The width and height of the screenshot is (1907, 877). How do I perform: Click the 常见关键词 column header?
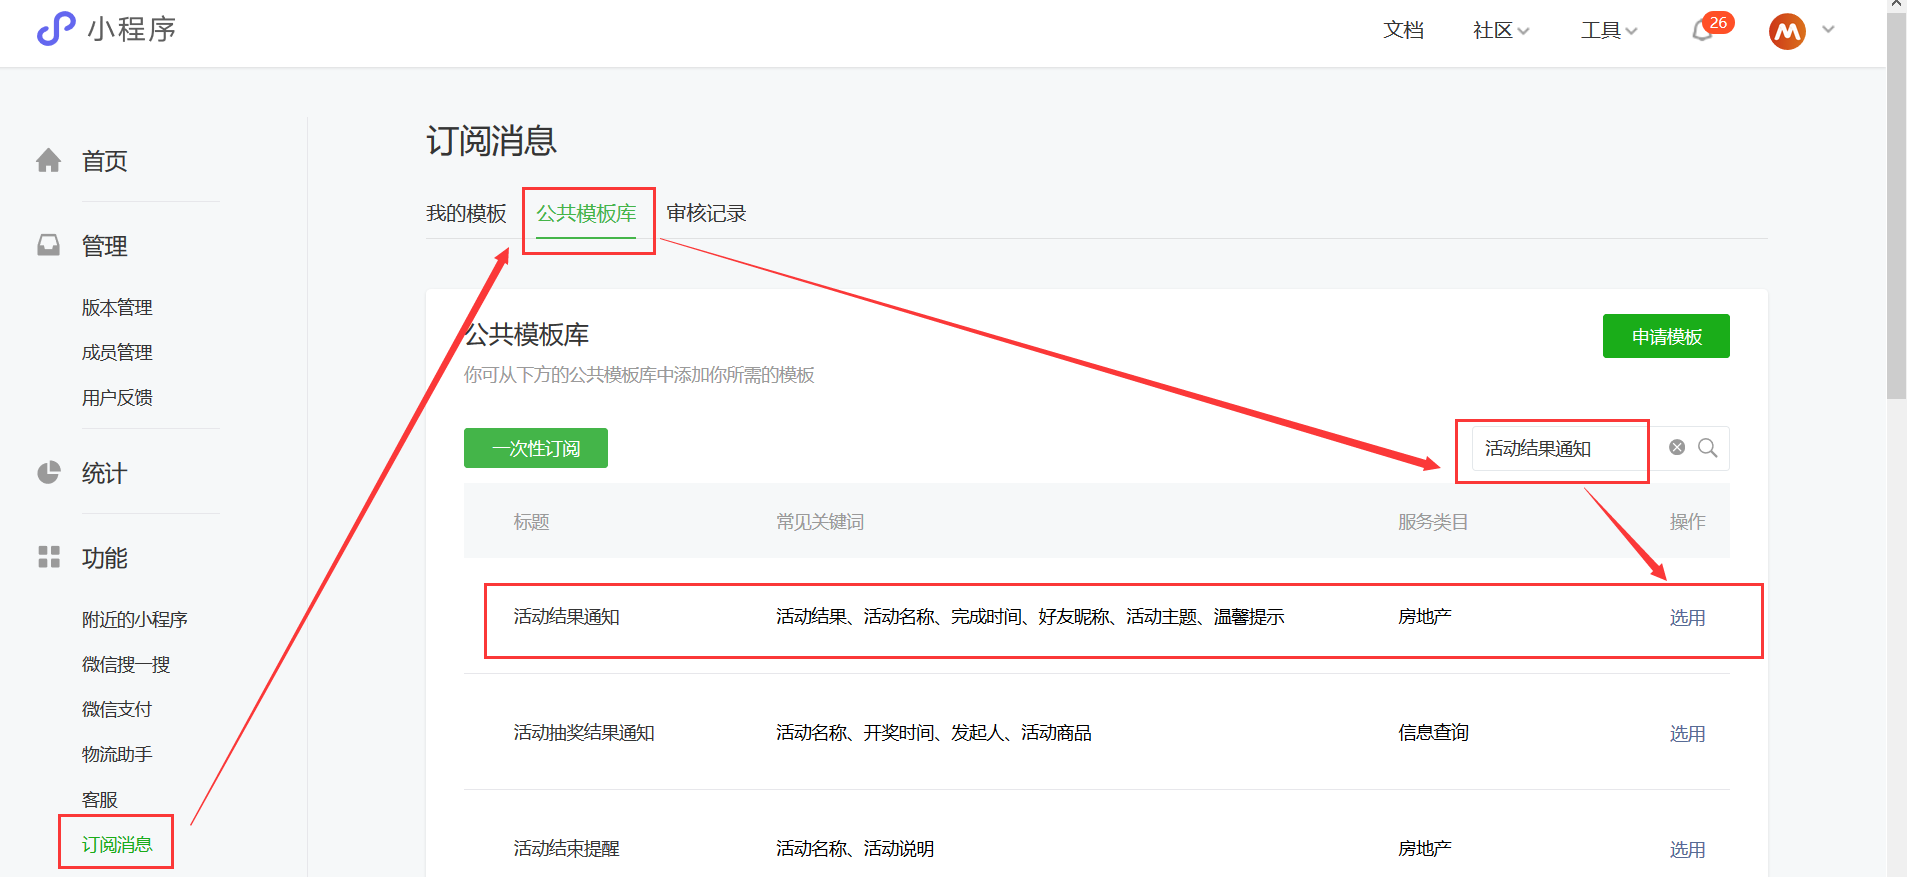click(820, 521)
